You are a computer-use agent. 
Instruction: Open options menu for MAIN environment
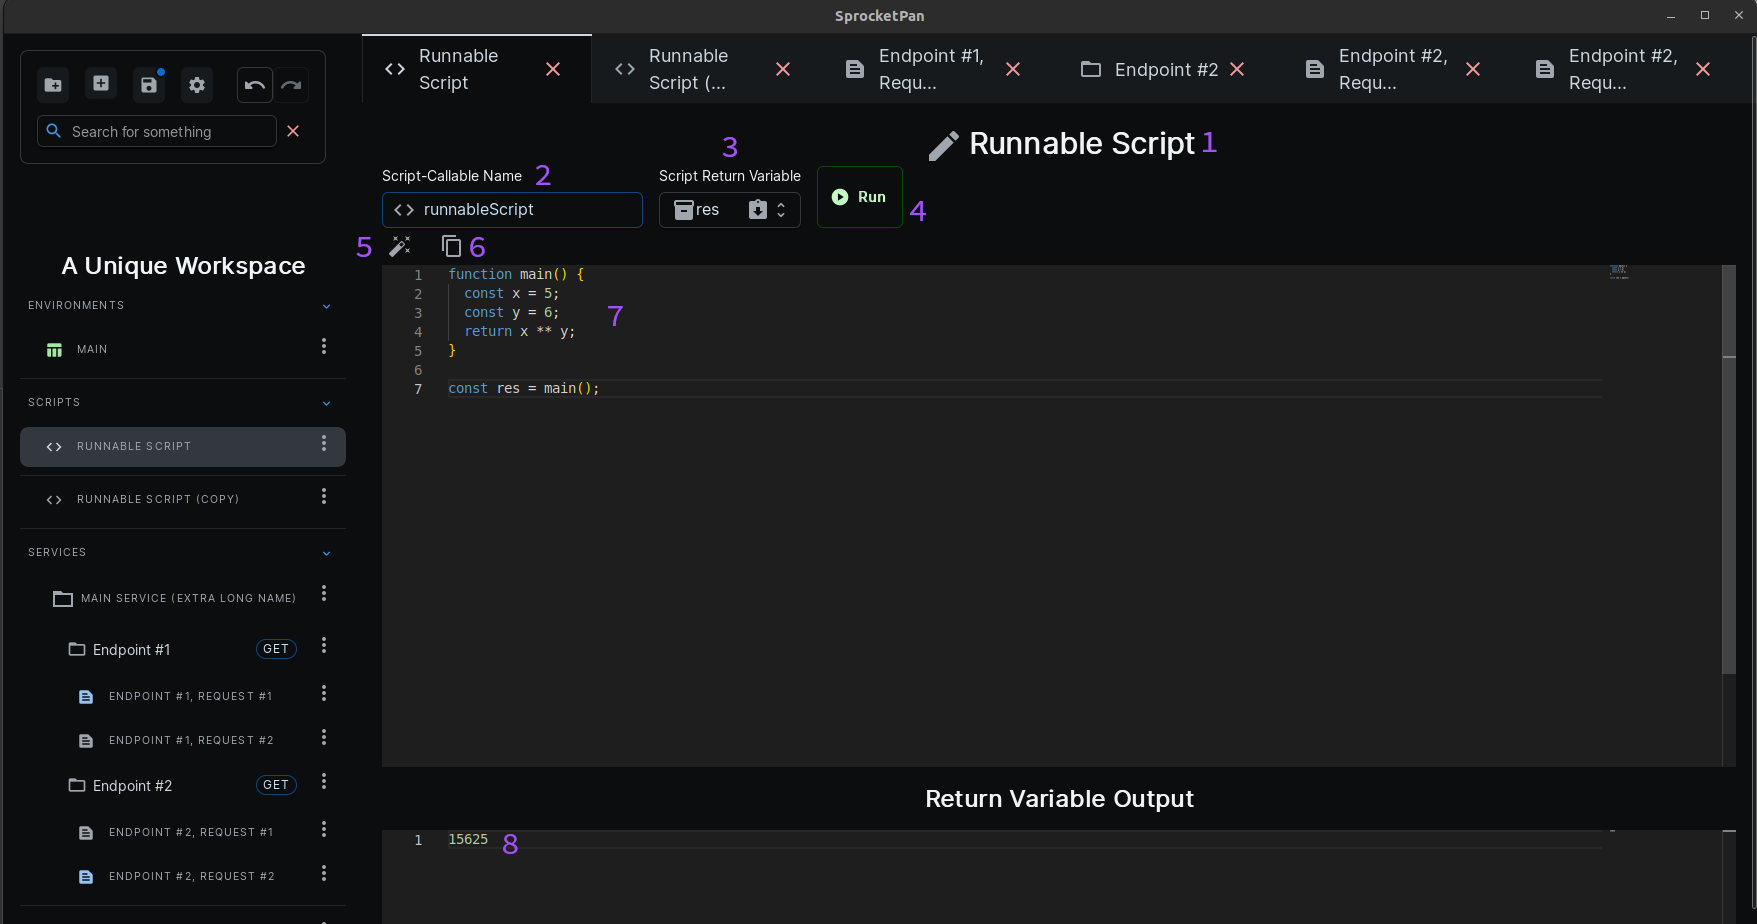[324, 346]
